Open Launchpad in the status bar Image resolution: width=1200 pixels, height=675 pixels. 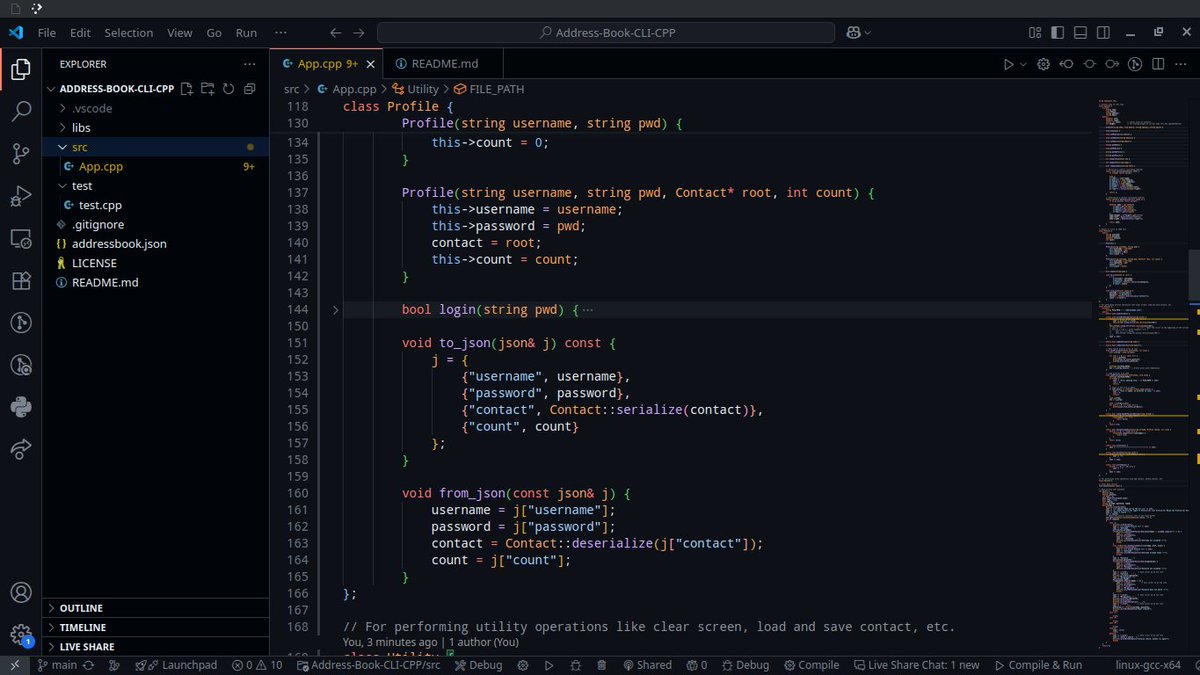coord(176,665)
